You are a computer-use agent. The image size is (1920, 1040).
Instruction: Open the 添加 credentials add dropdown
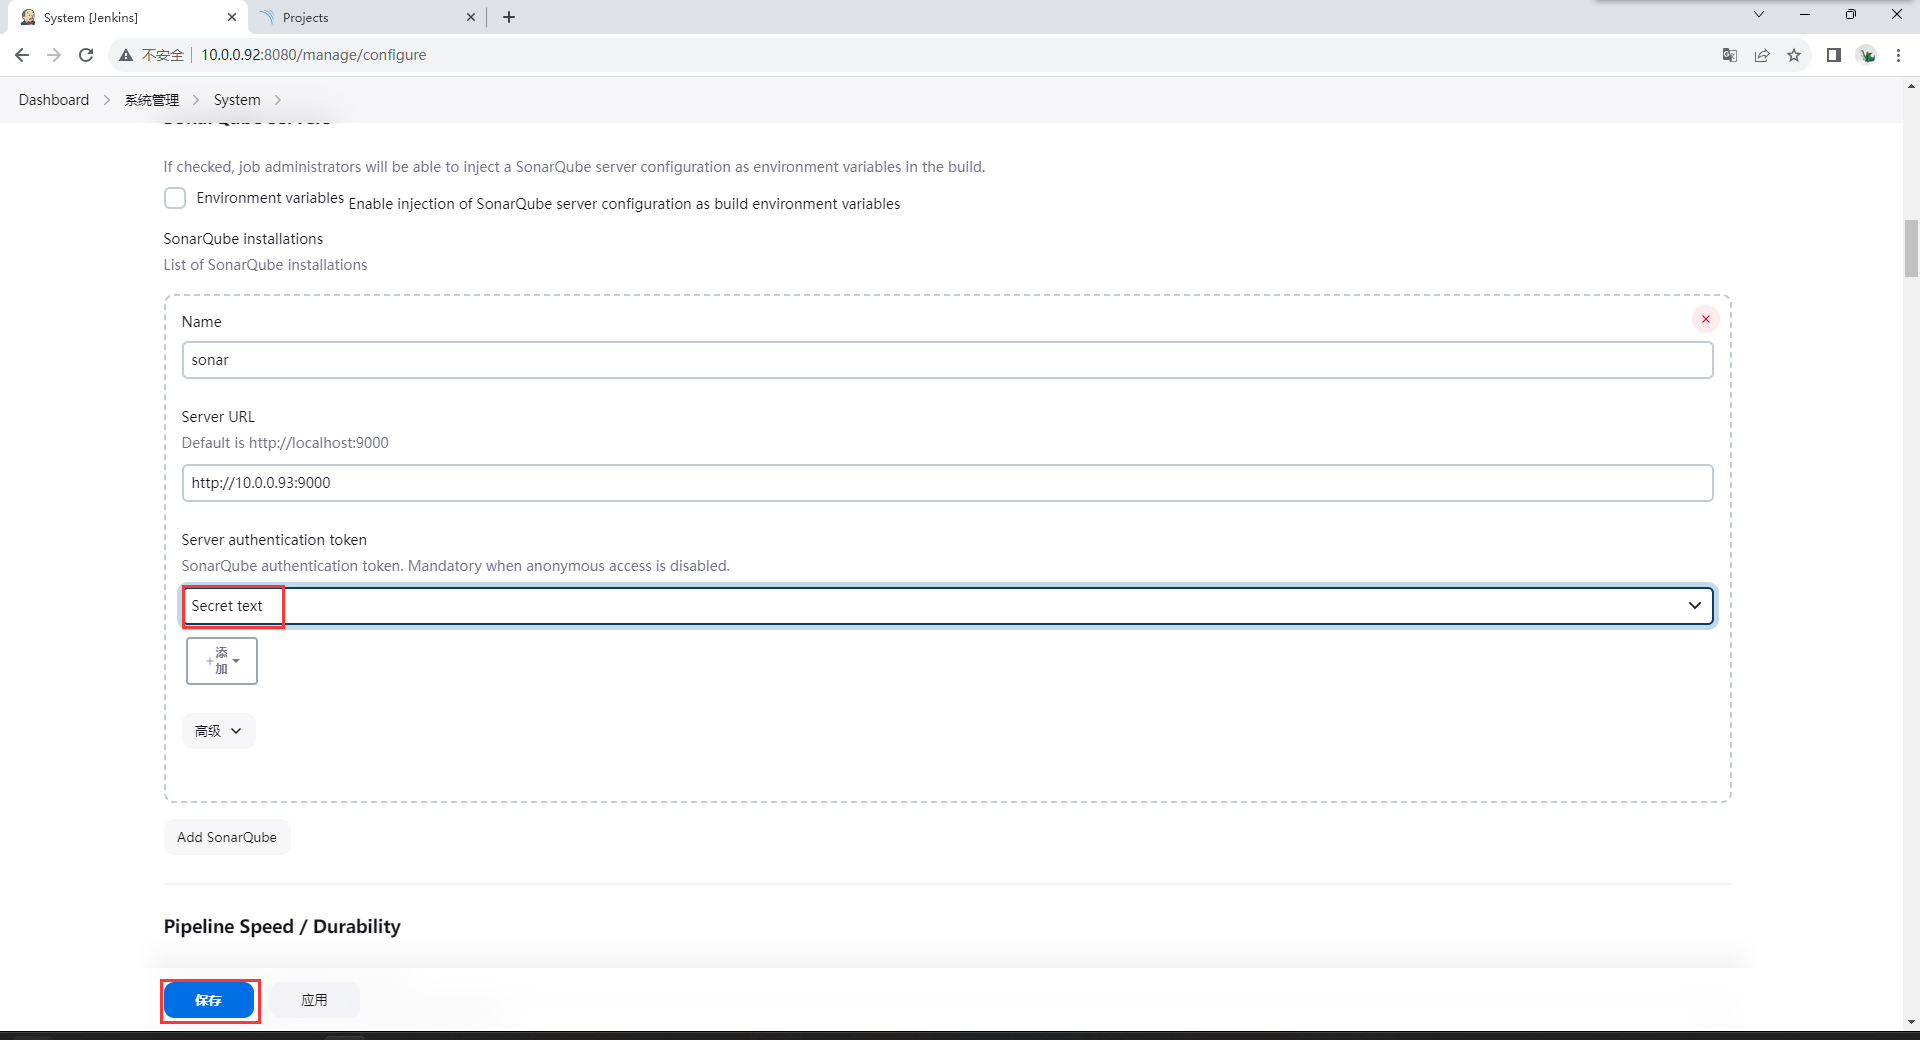pos(222,661)
